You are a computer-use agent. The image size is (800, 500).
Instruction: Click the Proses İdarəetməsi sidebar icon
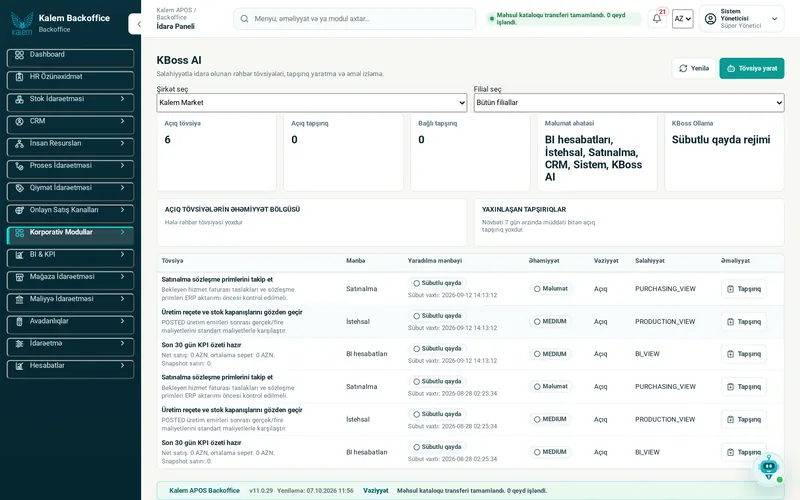(19, 166)
